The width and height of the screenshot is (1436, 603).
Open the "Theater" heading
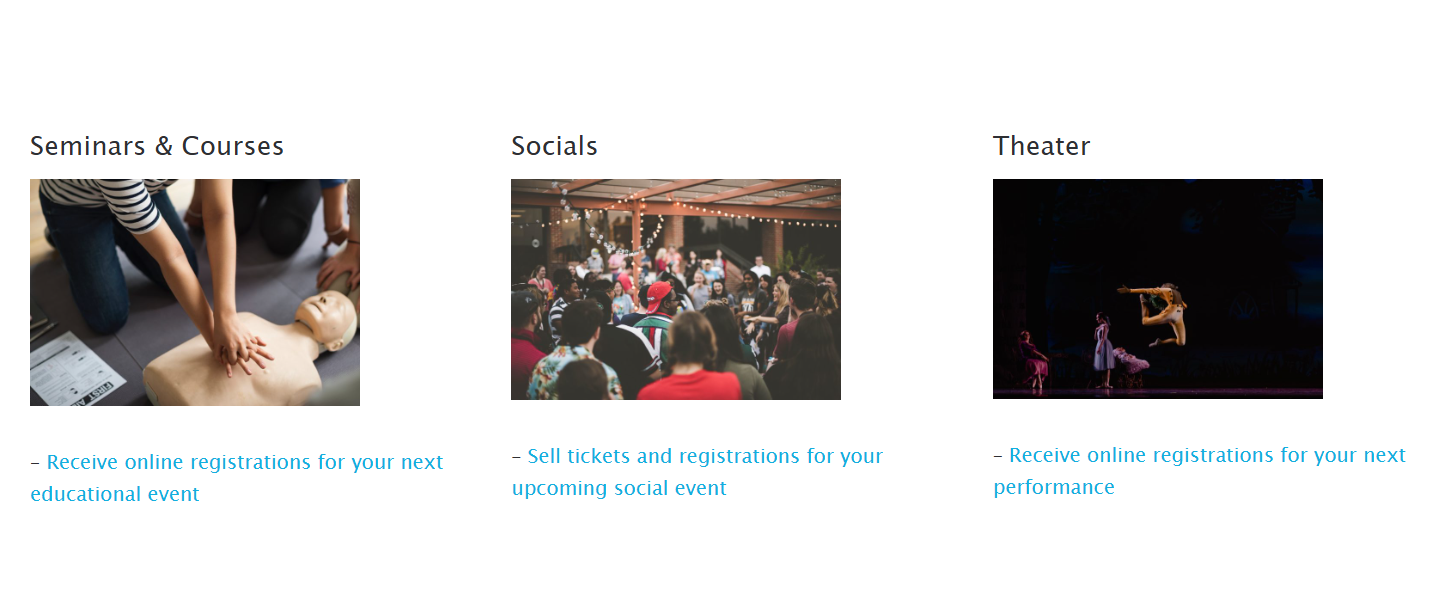coord(1040,146)
